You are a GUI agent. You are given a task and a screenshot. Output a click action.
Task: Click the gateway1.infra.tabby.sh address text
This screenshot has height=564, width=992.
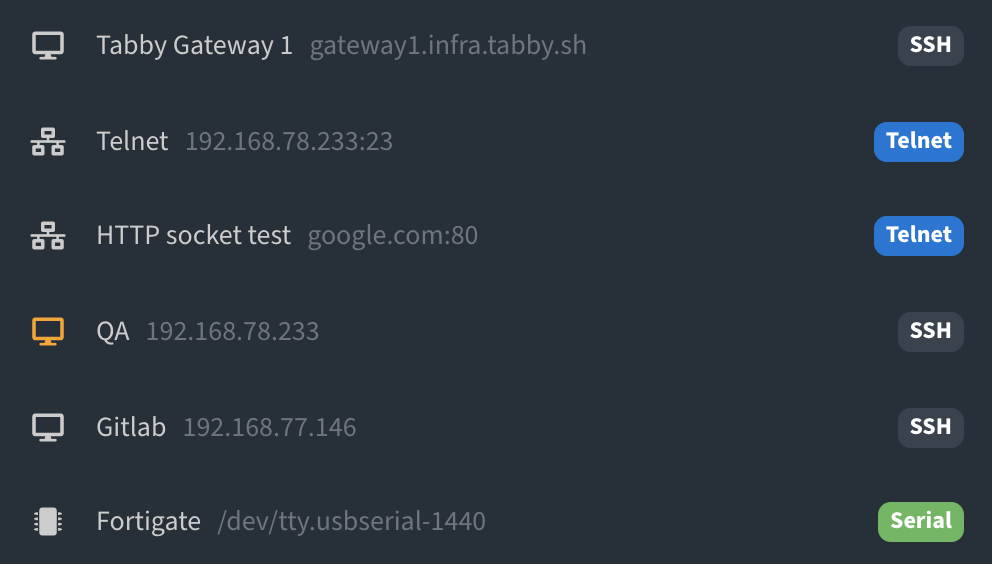tap(448, 46)
